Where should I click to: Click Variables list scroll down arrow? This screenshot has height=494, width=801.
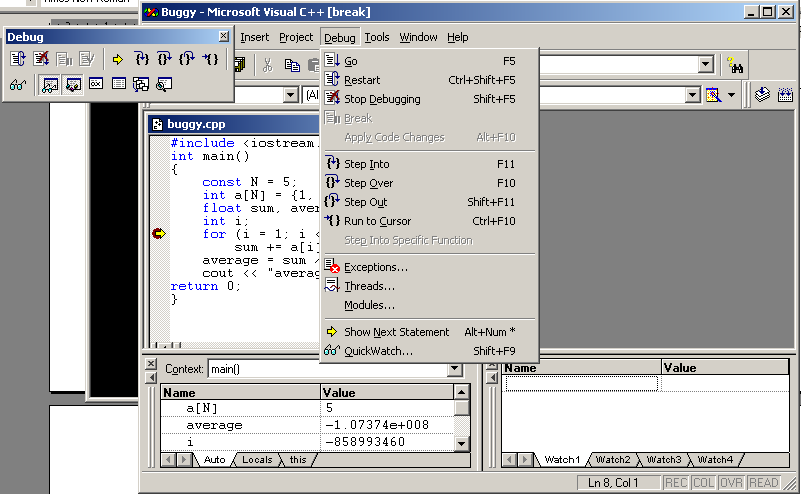[x=461, y=443]
